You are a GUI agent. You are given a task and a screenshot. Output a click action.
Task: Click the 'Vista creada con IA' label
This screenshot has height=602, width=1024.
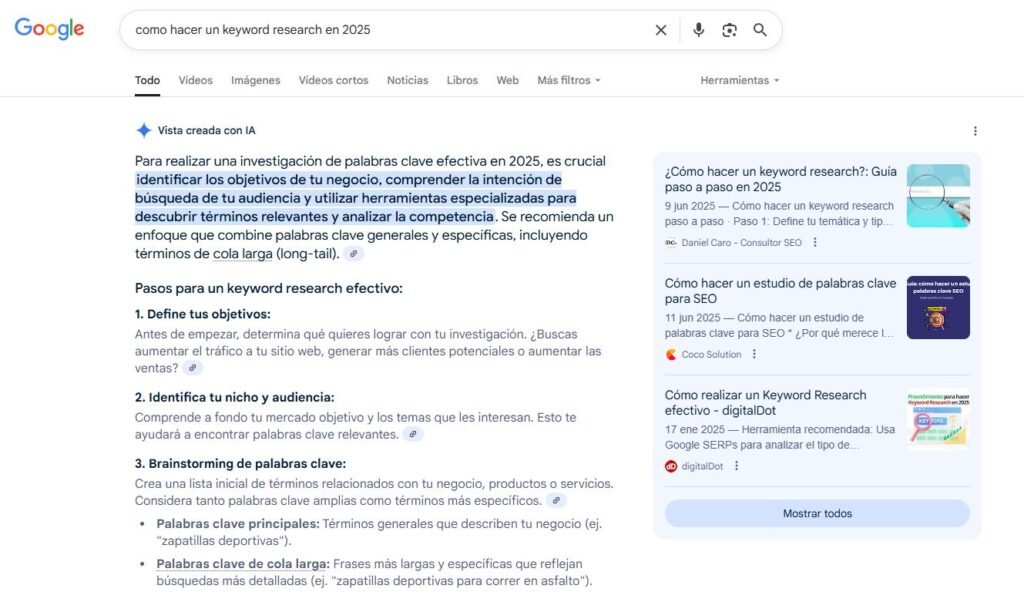click(206, 131)
